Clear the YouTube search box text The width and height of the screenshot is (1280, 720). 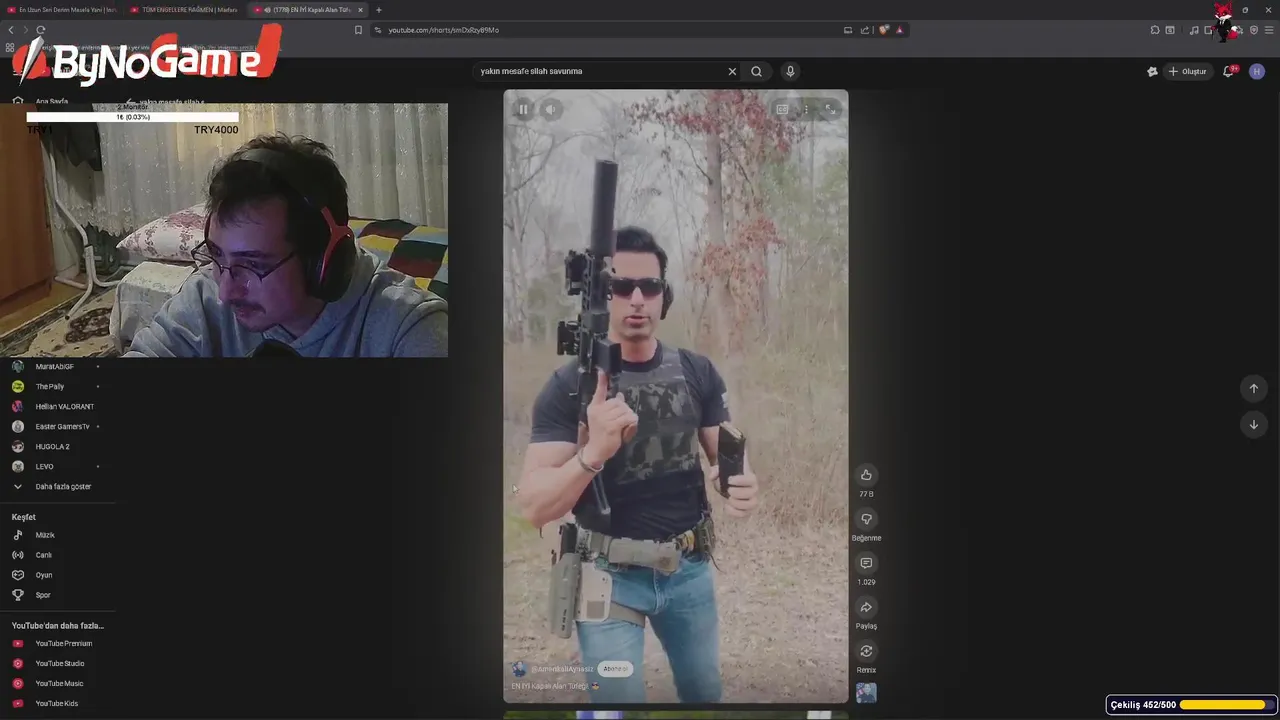(732, 71)
